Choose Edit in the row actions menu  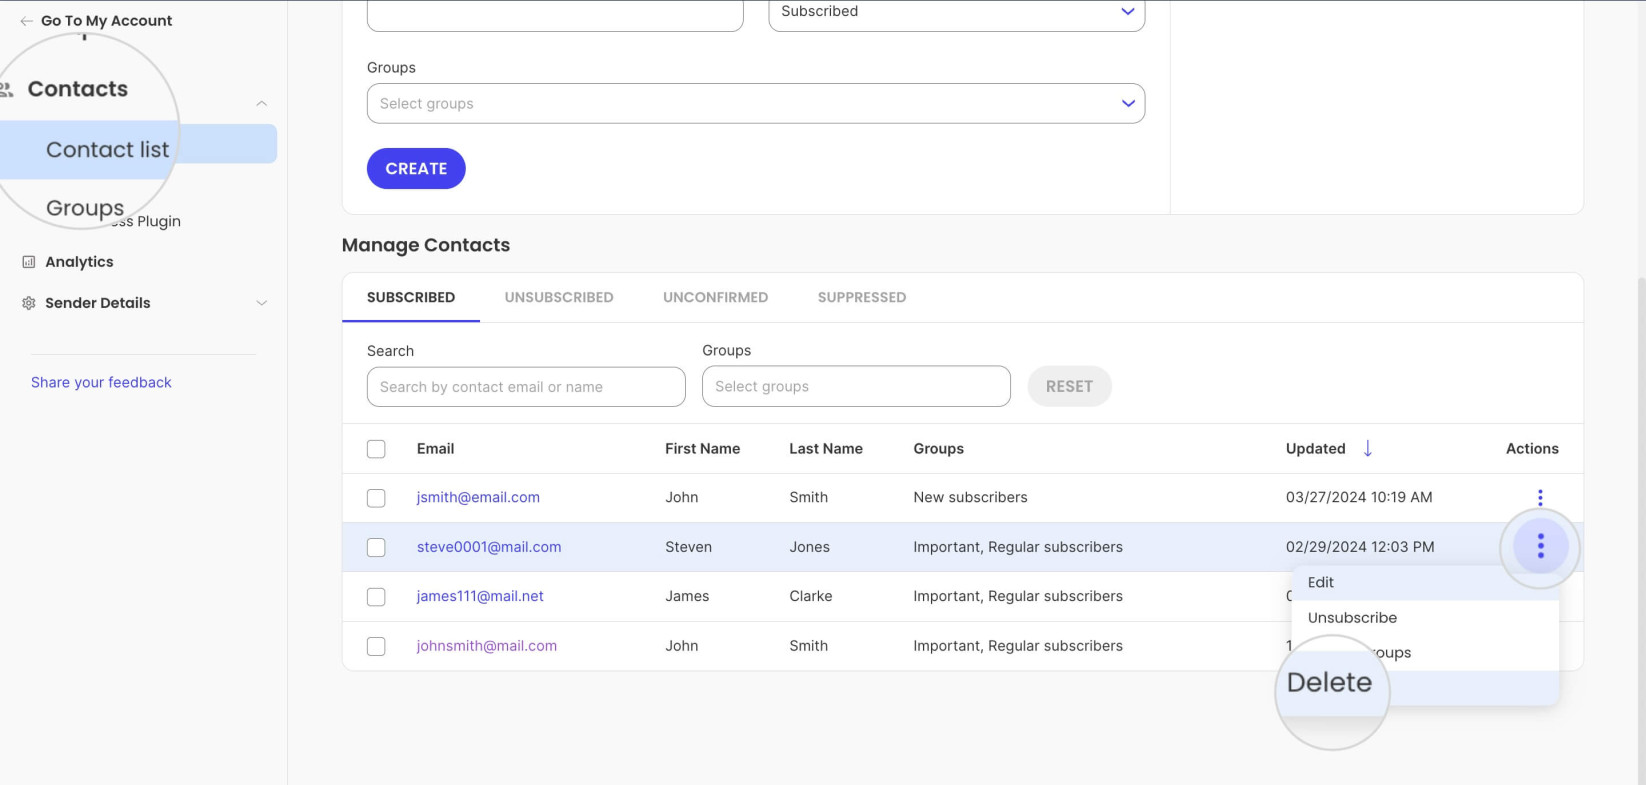tap(1425, 582)
